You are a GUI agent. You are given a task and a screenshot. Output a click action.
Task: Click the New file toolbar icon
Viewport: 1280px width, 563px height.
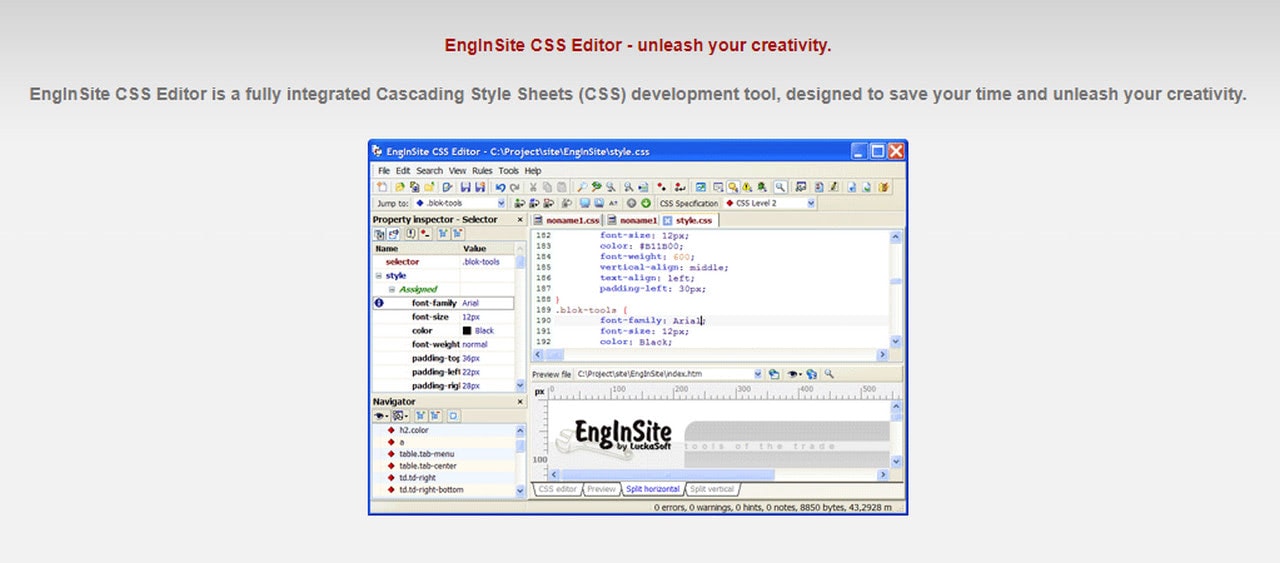(x=382, y=187)
